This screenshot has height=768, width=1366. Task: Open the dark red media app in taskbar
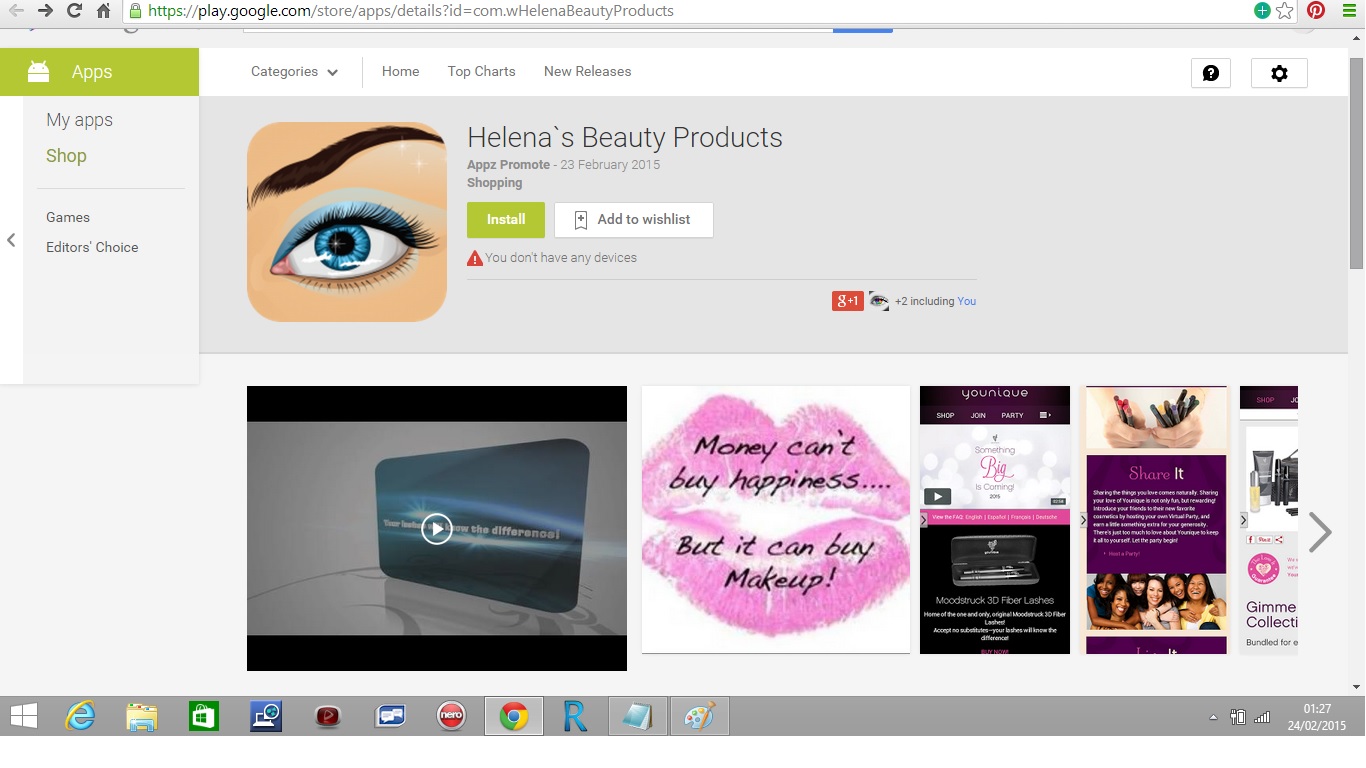328,717
